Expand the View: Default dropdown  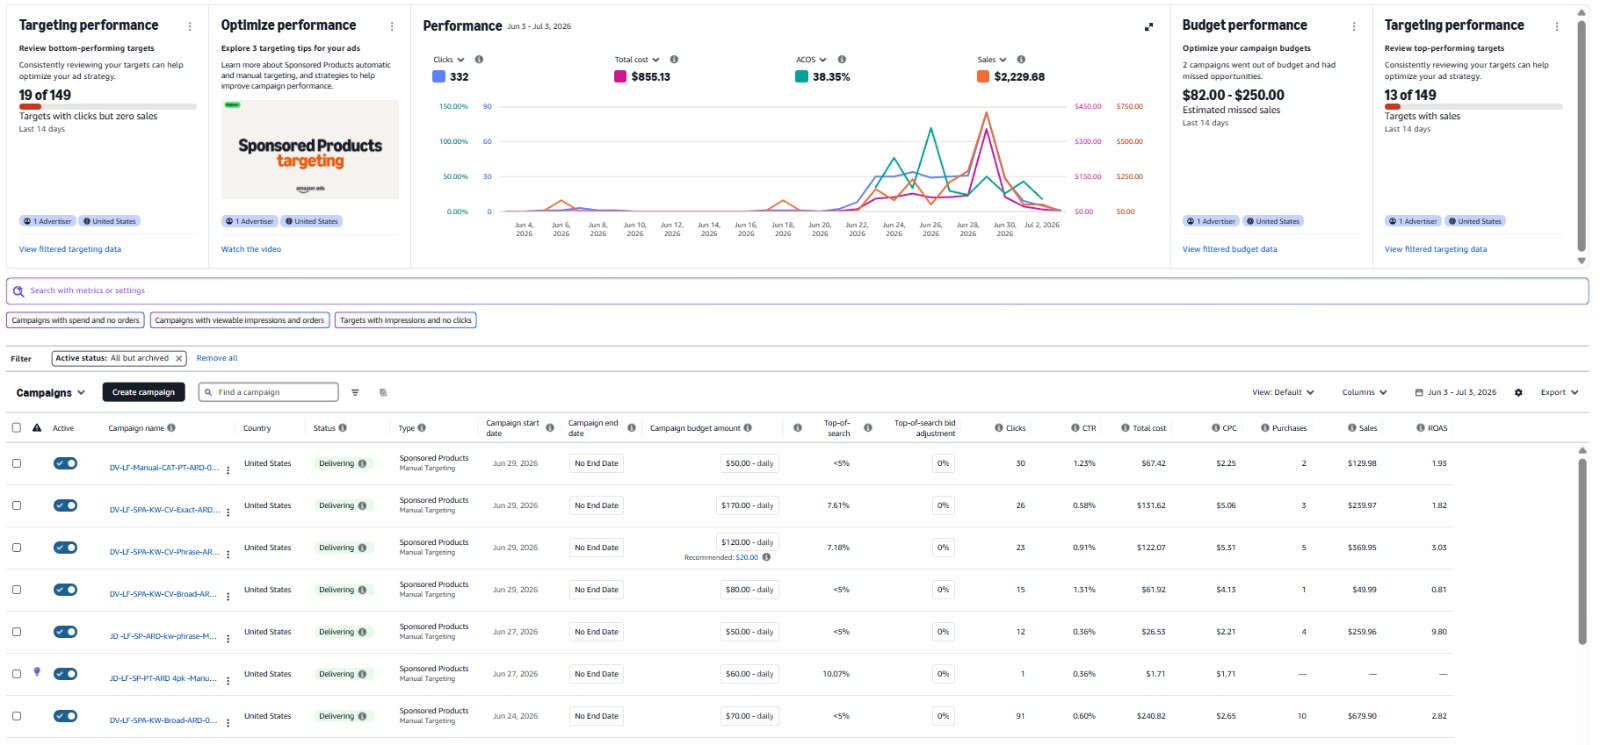tap(1283, 393)
